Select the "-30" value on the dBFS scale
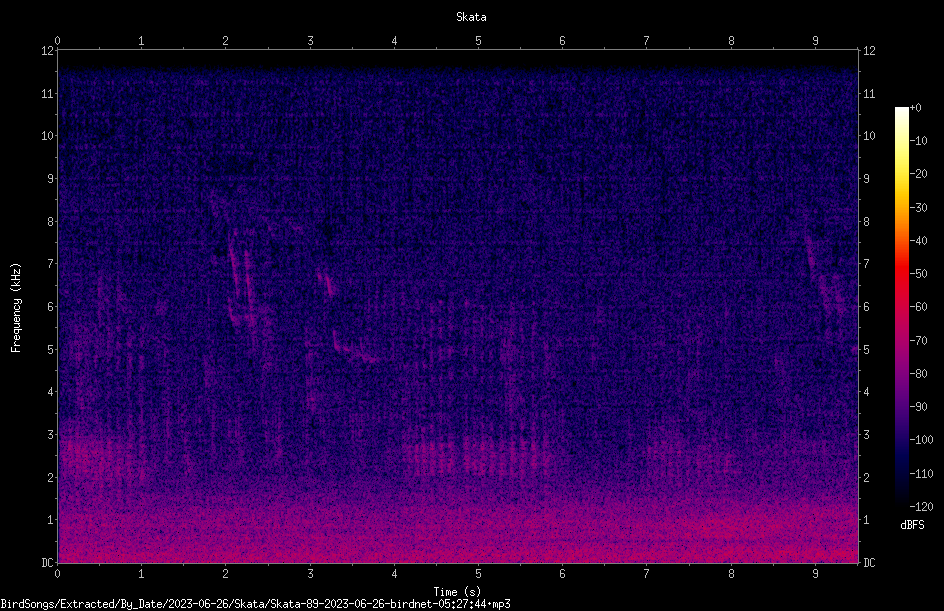The height and width of the screenshot is (611, 944). click(x=918, y=208)
